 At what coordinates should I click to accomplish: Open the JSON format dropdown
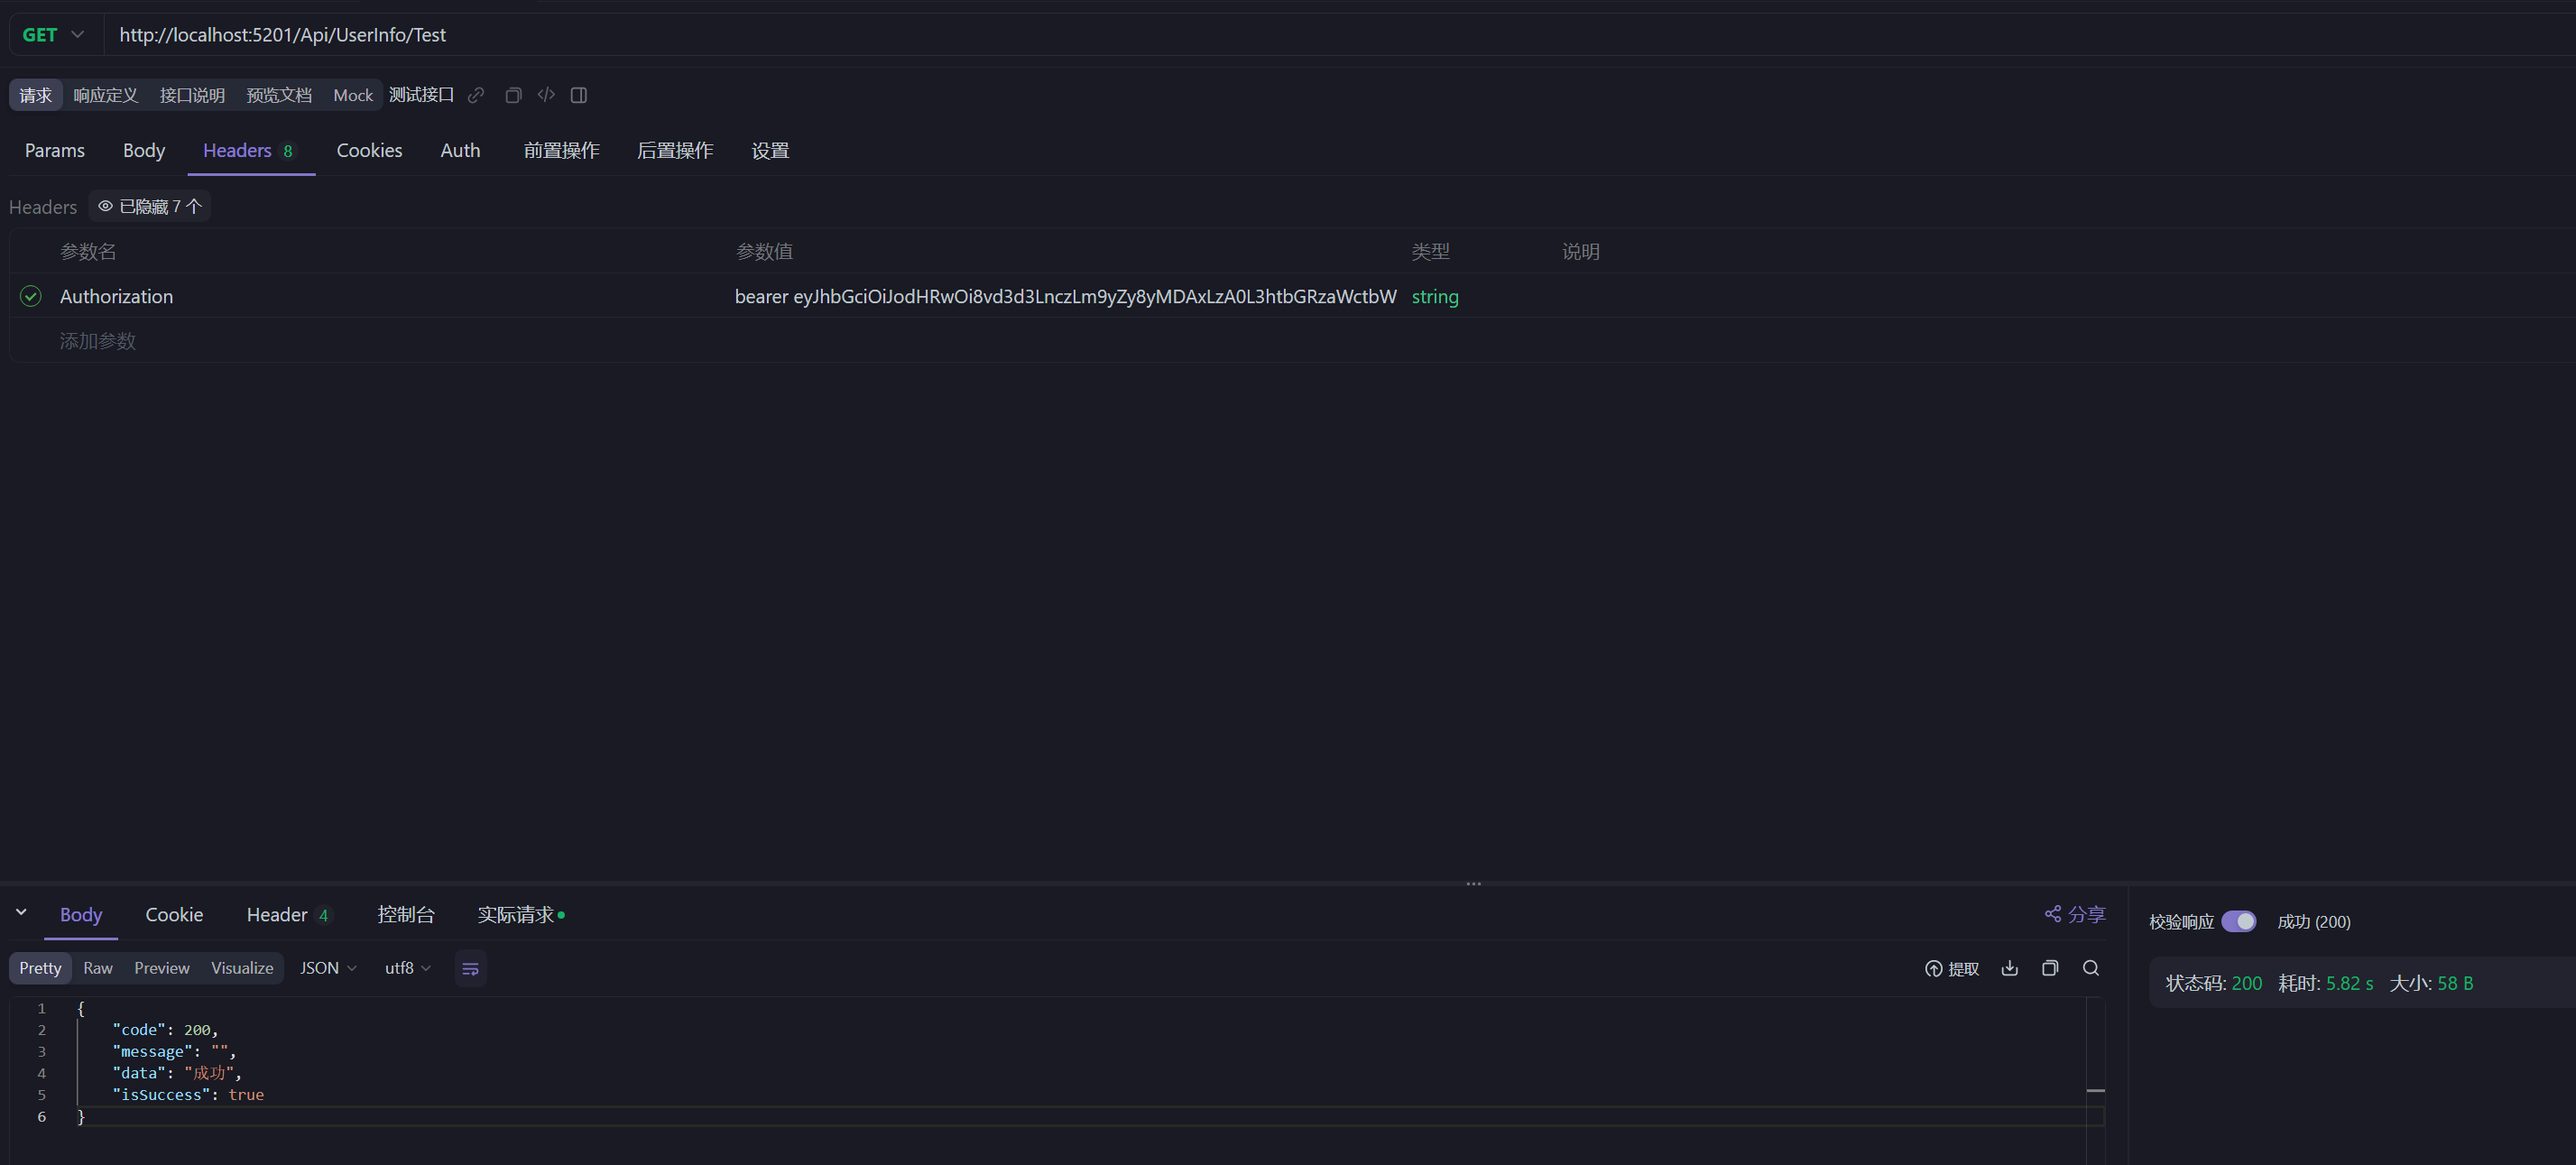point(328,968)
